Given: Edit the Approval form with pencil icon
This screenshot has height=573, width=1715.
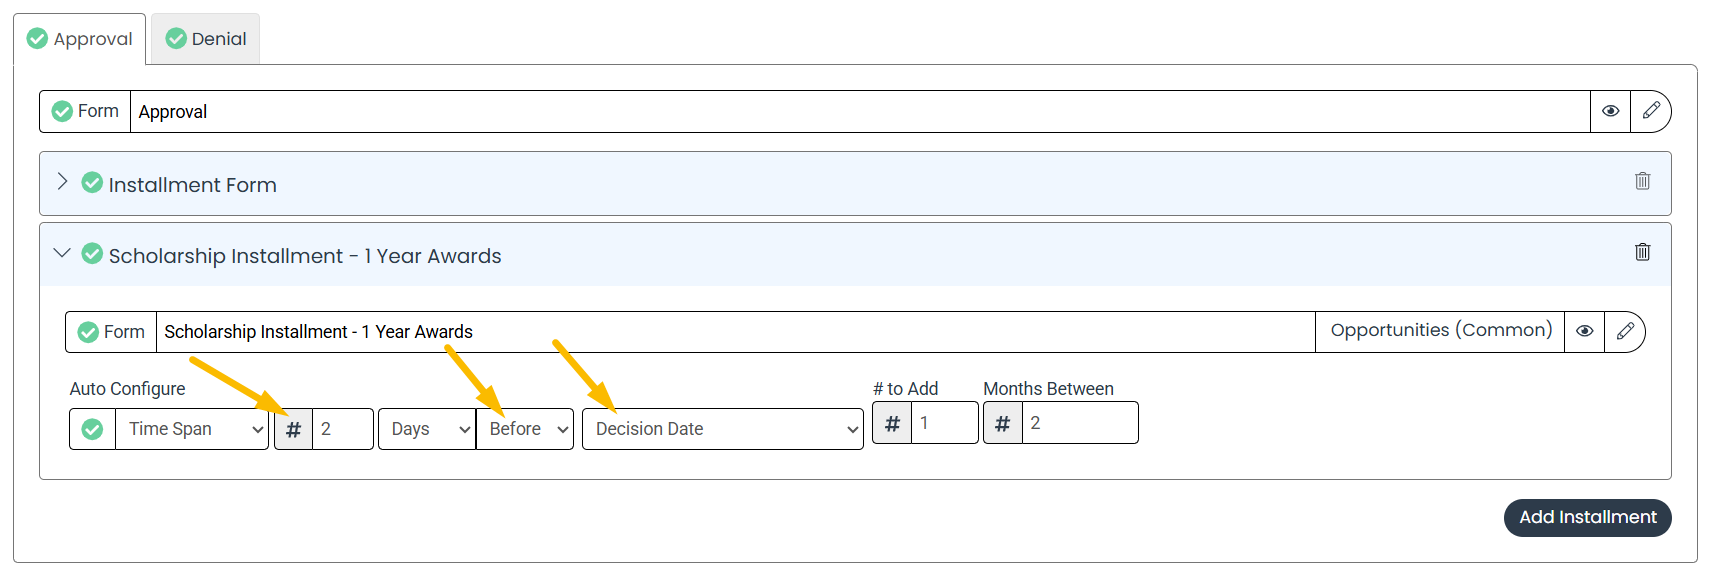Looking at the screenshot, I should coord(1651,111).
